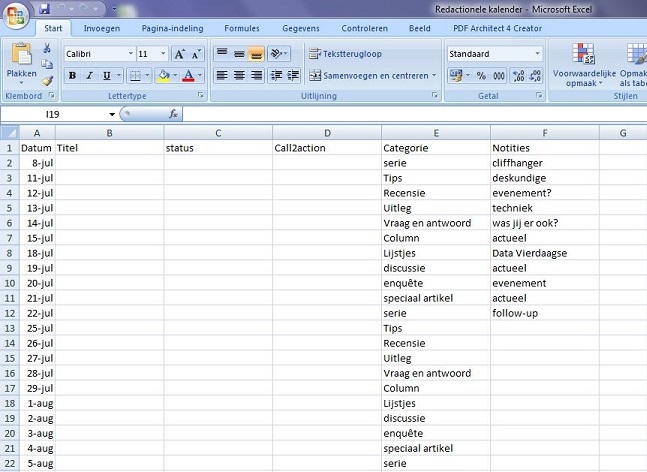Select cell containing 'Data Vierdaagse'
647x472 pixels.
pos(545,253)
